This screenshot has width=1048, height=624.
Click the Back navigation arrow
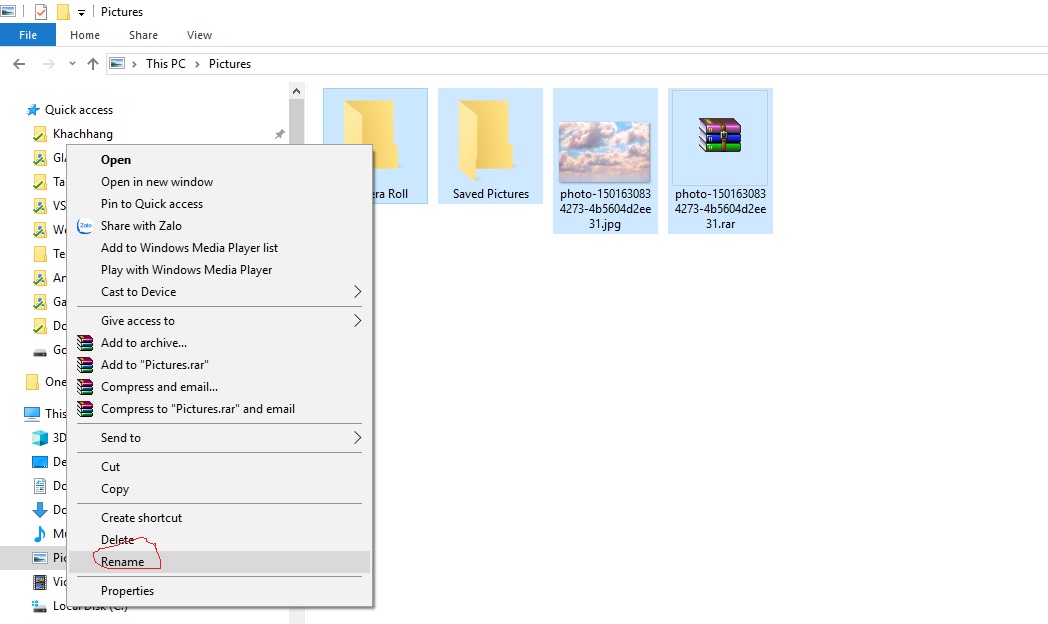click(x=19, y=64)
